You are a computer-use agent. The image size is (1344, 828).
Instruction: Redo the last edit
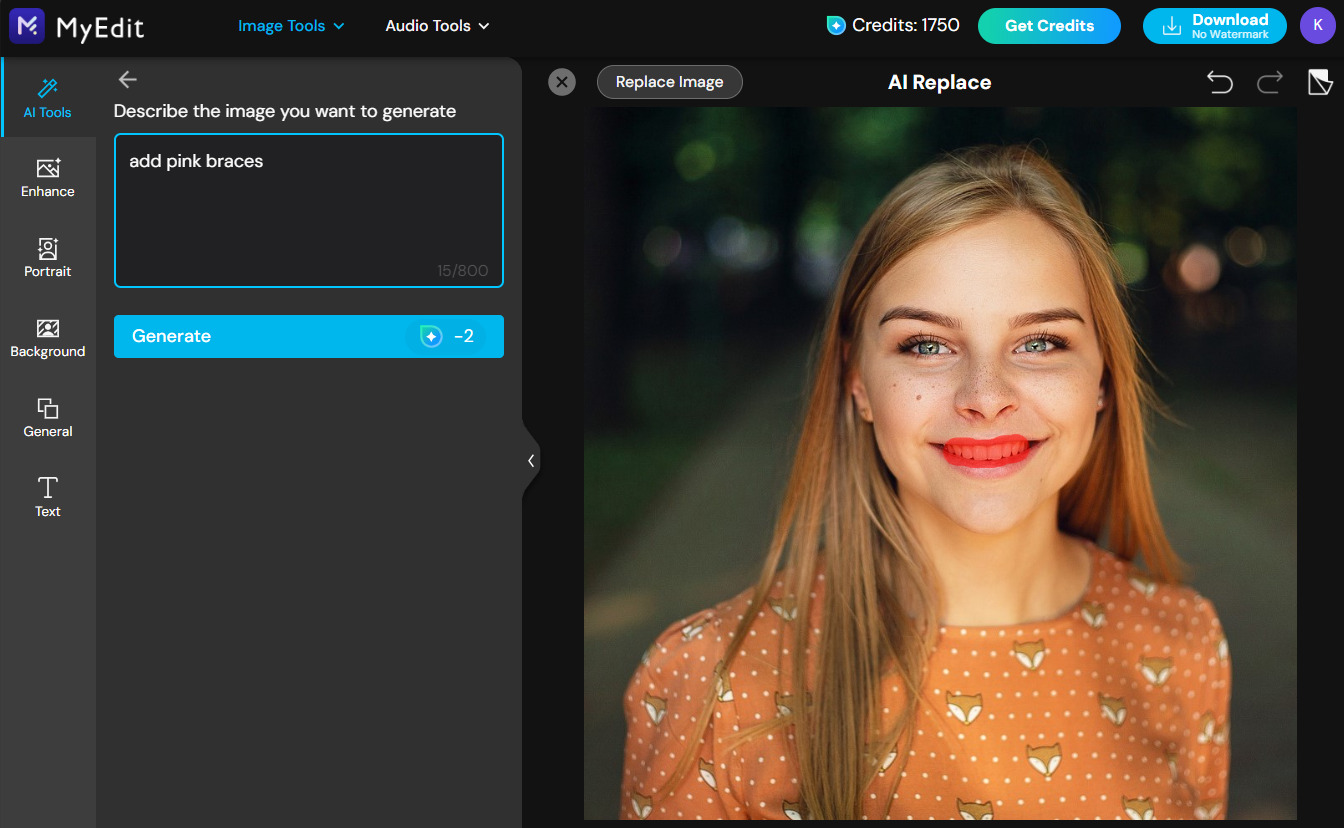point(1269,83)
